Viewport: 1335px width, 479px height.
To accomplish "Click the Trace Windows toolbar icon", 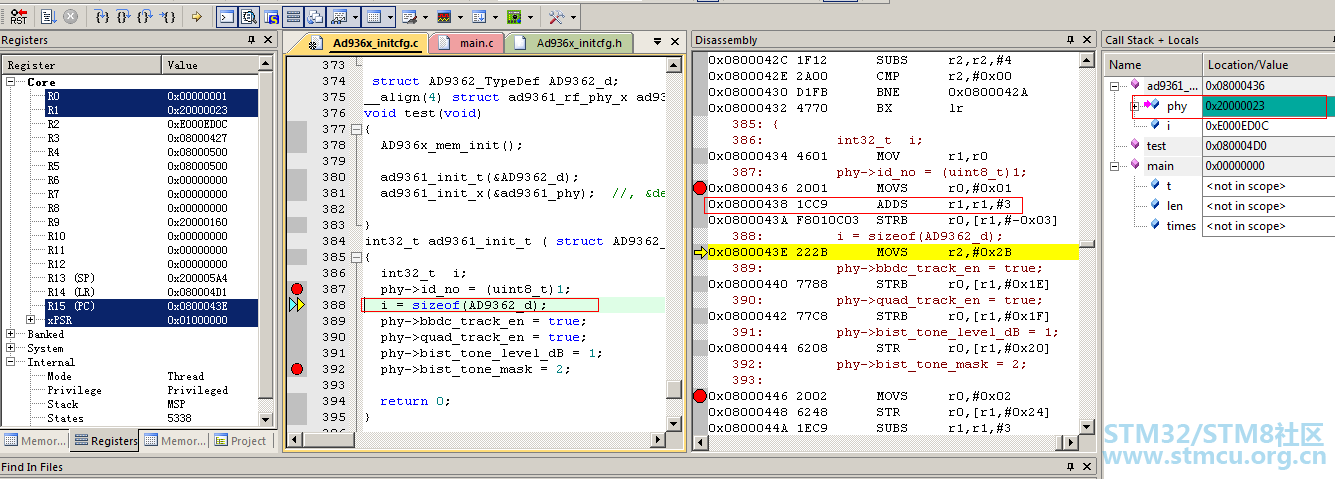I will pyautogui.click(x=479, y=17).
